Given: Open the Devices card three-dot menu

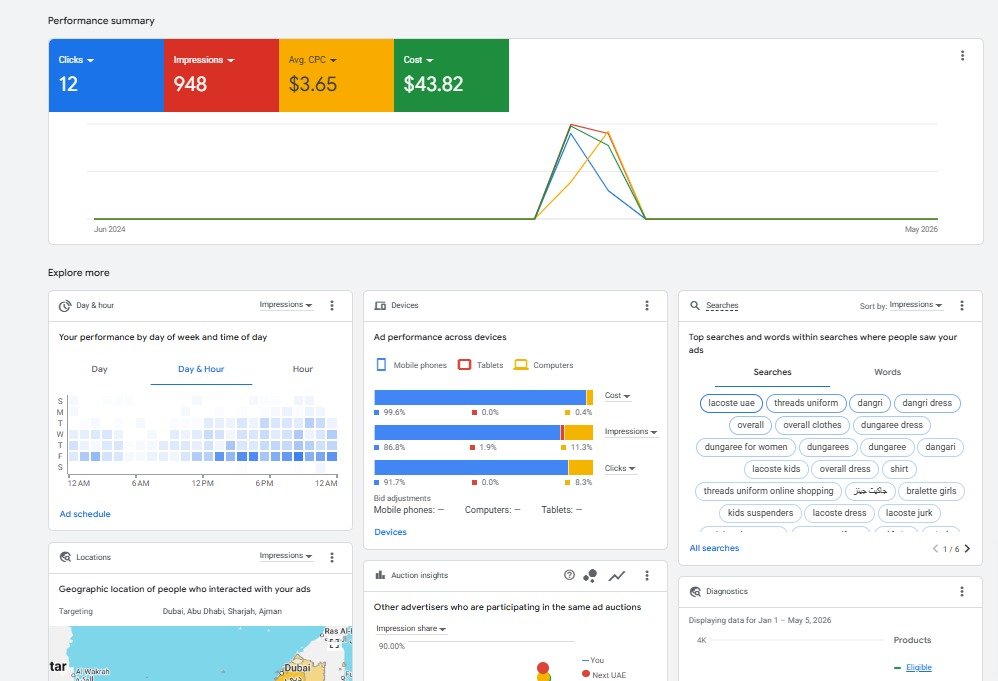Looking at the screenshot, I should point(647,305).
